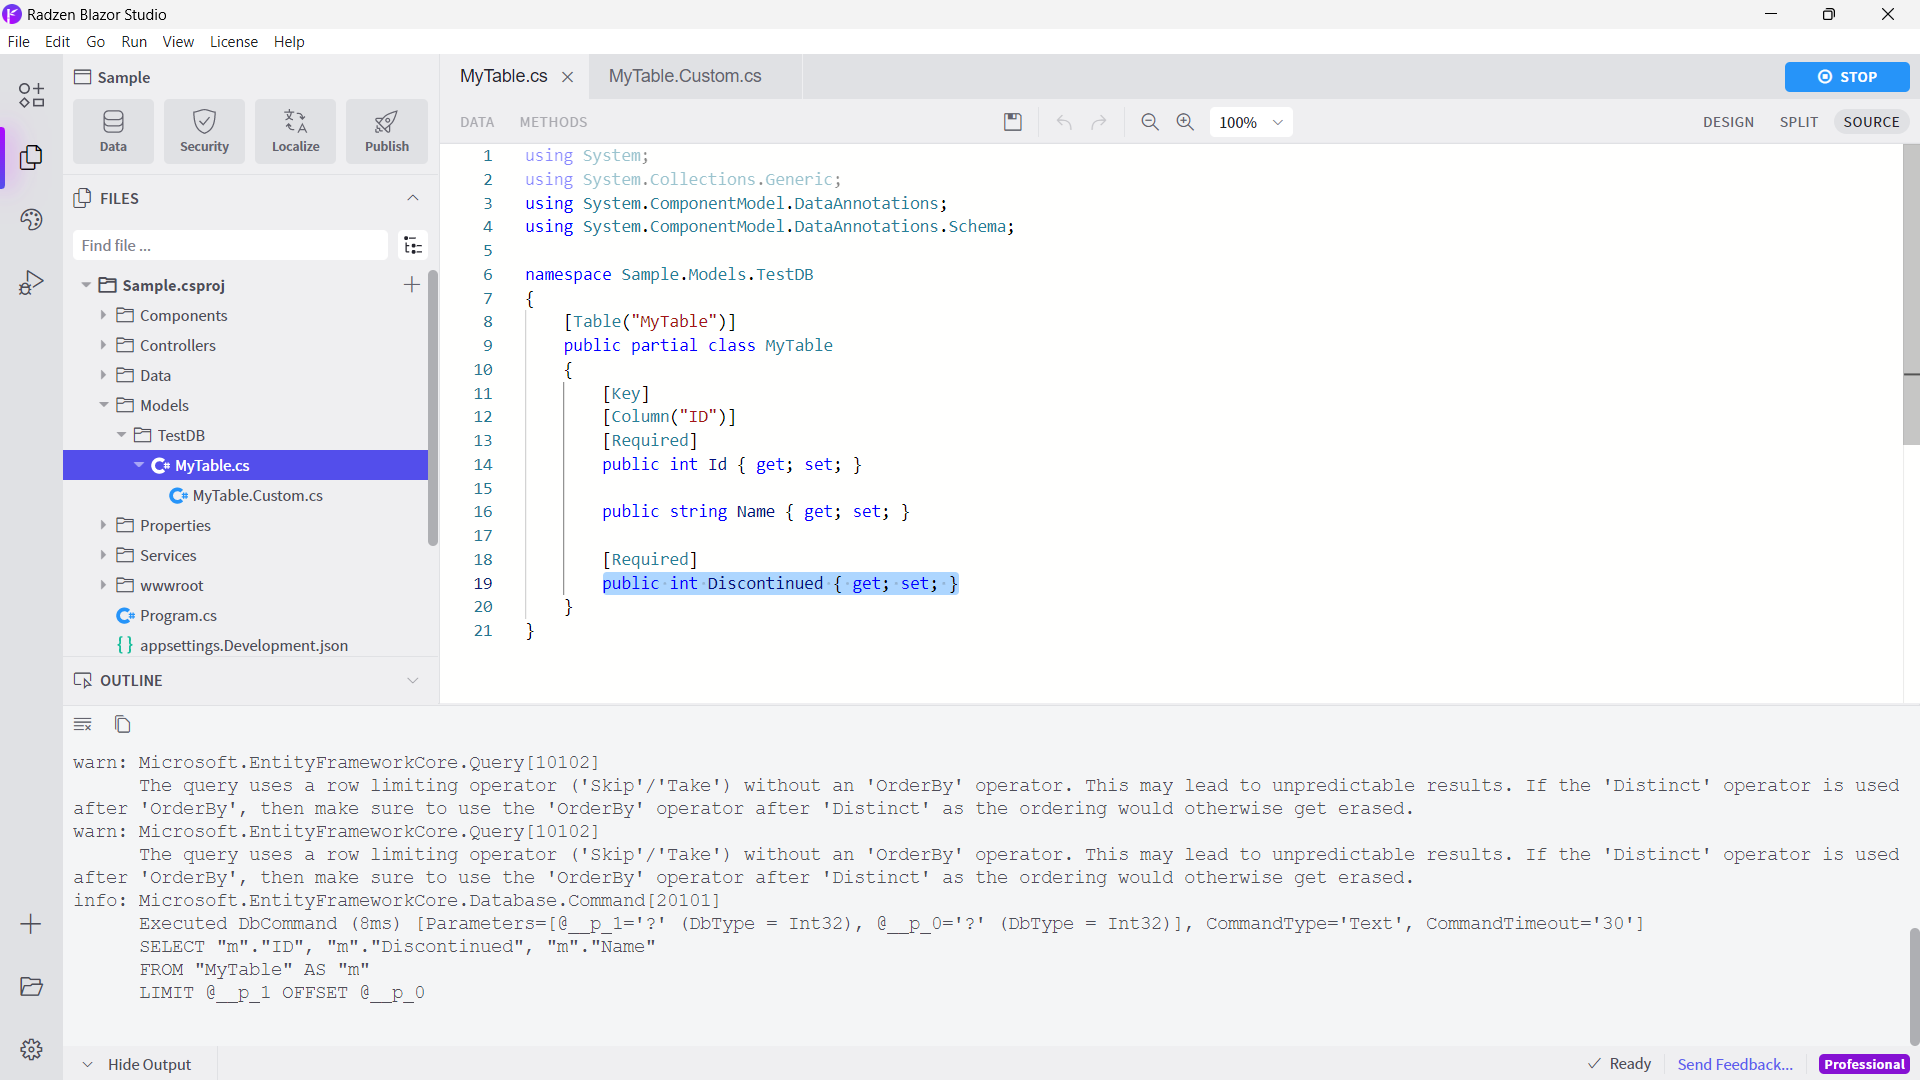Copy the output log contents
1920x1080 pixels.
122,723
